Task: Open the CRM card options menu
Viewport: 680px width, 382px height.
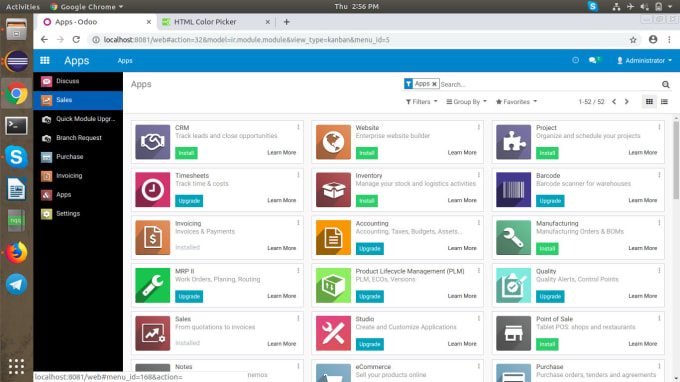Action: tap(298, 127)
